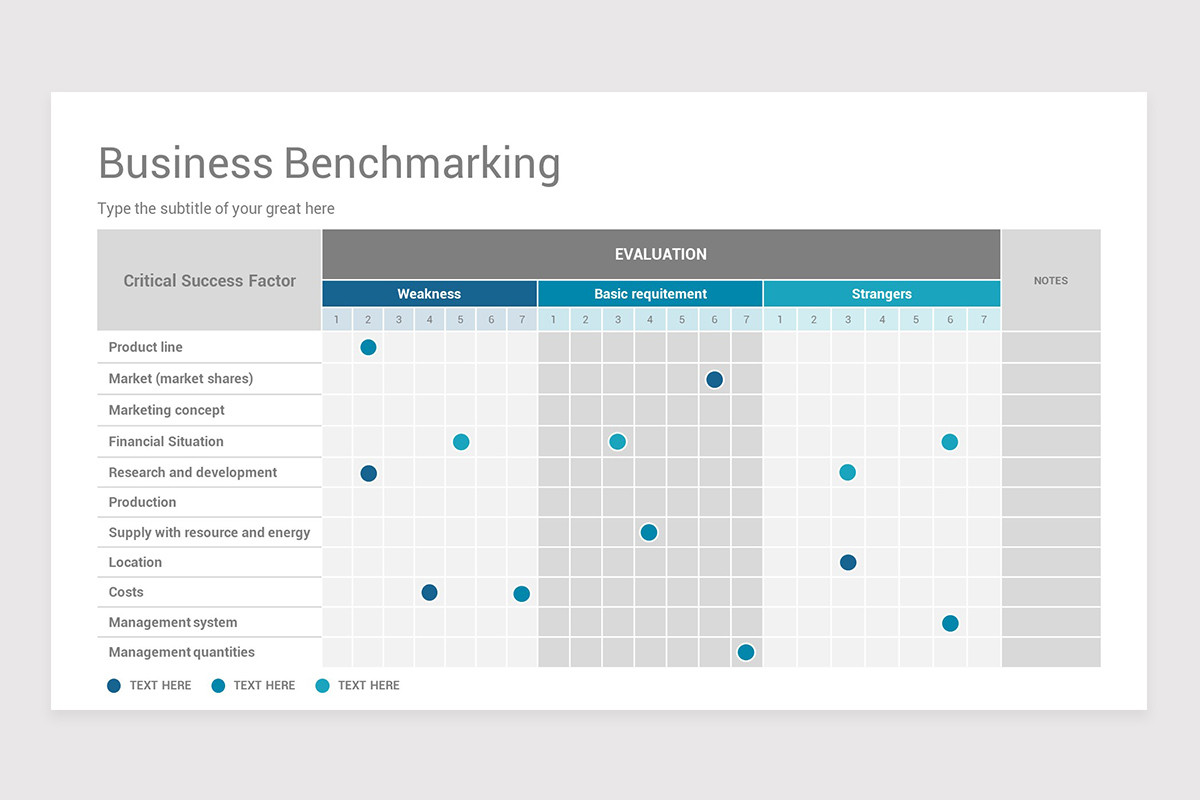Select the Research and development dark dot
The width and height of the screenshot is (1200, 800).
click(367, 472)
